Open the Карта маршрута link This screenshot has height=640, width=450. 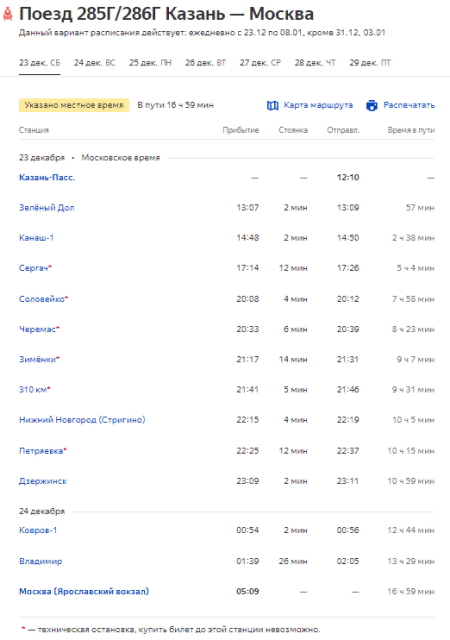(x=318, y=105)
